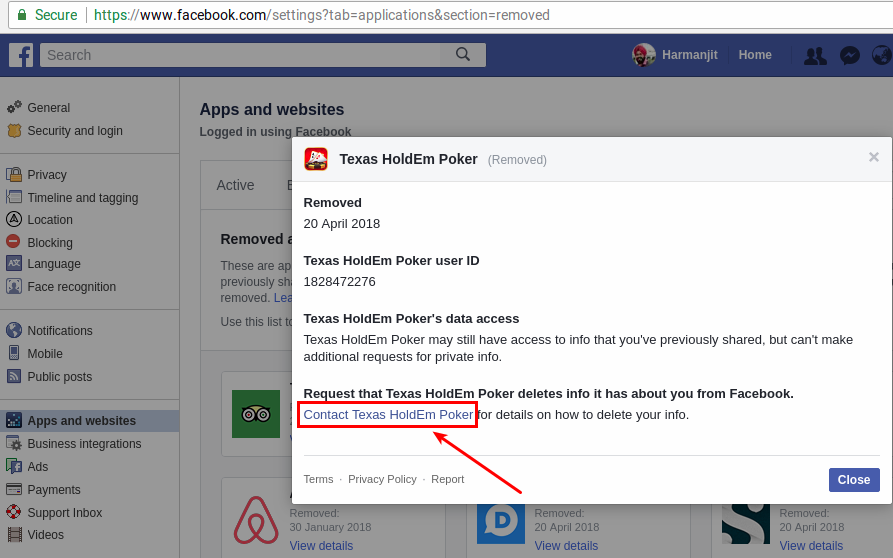The height and width of the screenshot is (558, 893).
Task: Click the Airbnb app icon
Action: [256, 520]
